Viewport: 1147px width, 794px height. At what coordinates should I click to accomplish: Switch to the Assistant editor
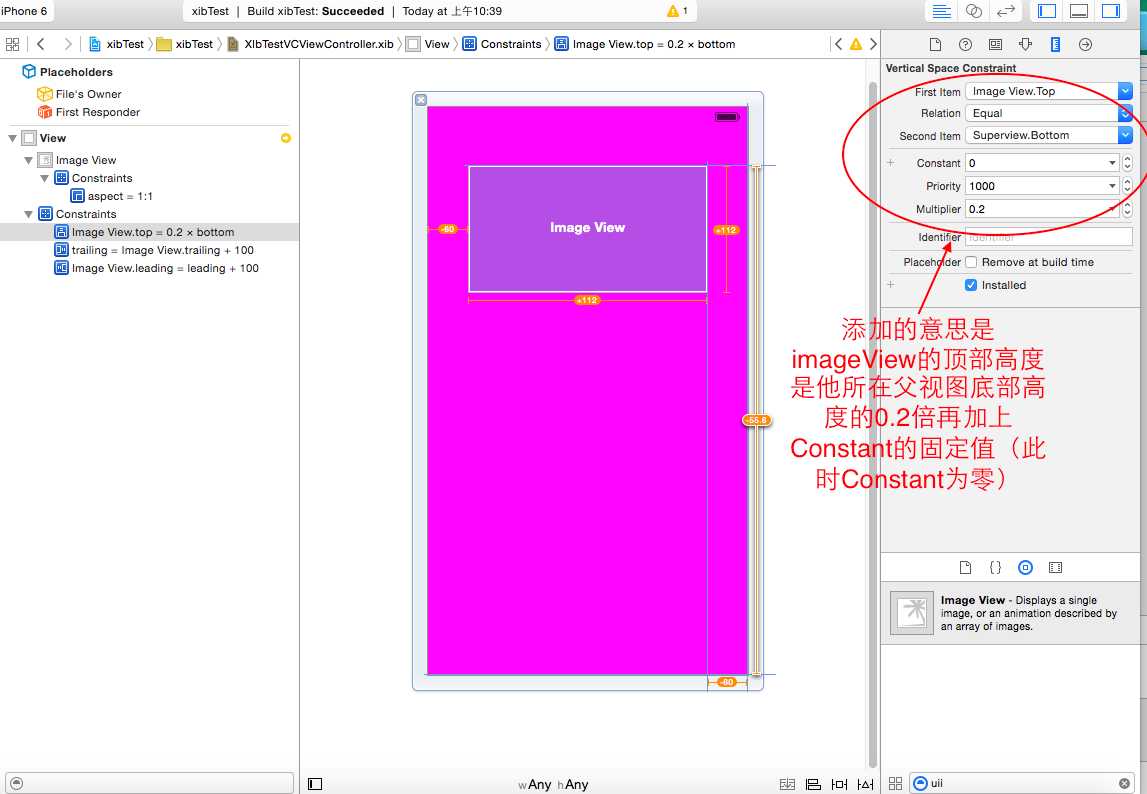pyautogui.click(x=974, y=11)
